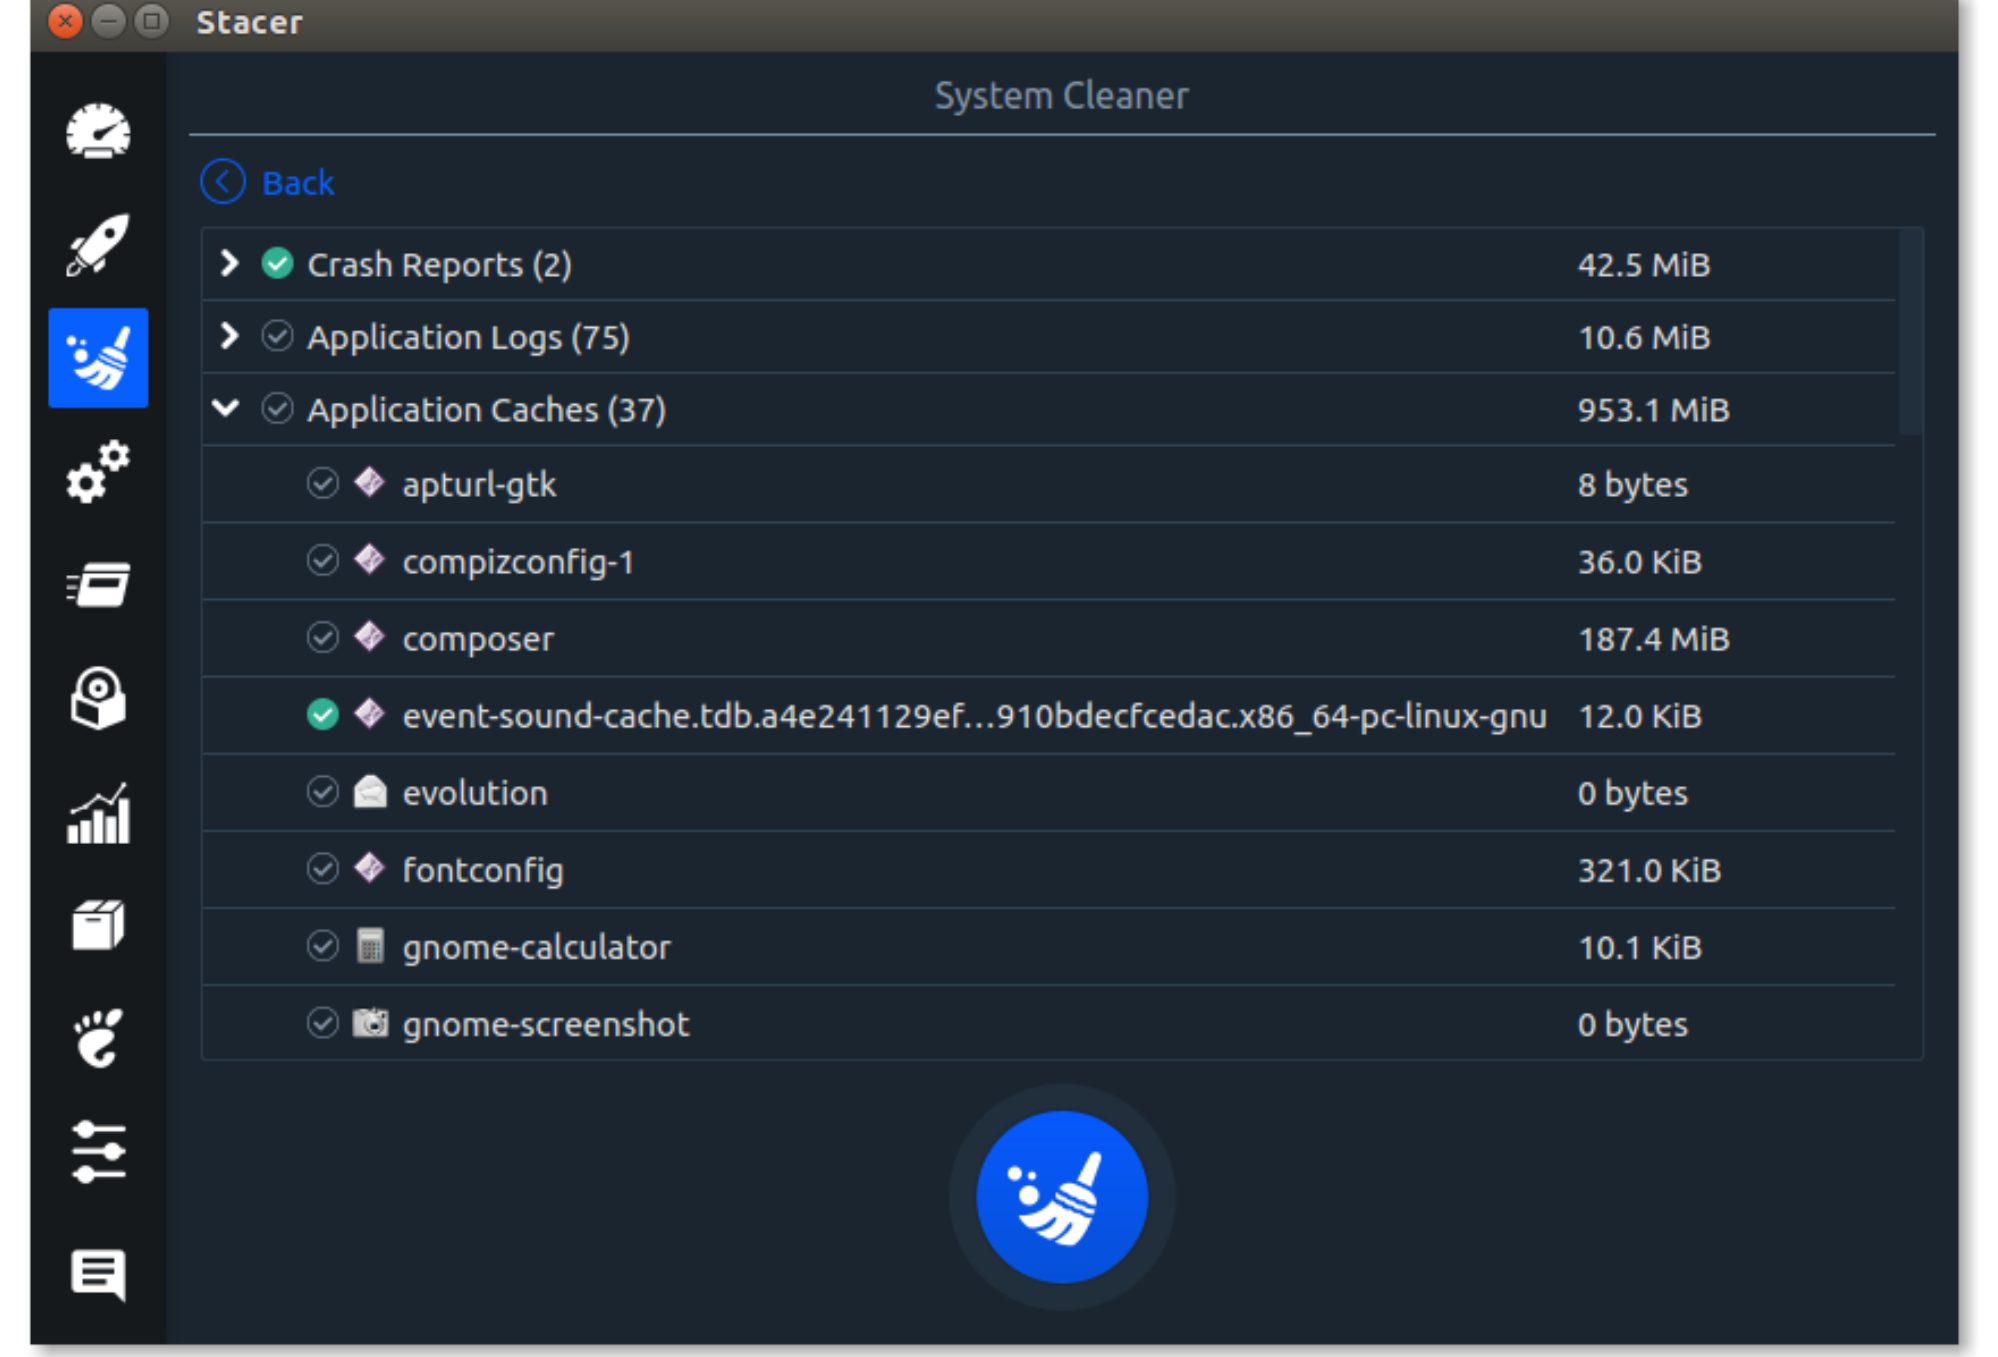Screen dimensions: 1998x1357
Task: Check the fontconfig cache checkbox
Action: (322, 869)
